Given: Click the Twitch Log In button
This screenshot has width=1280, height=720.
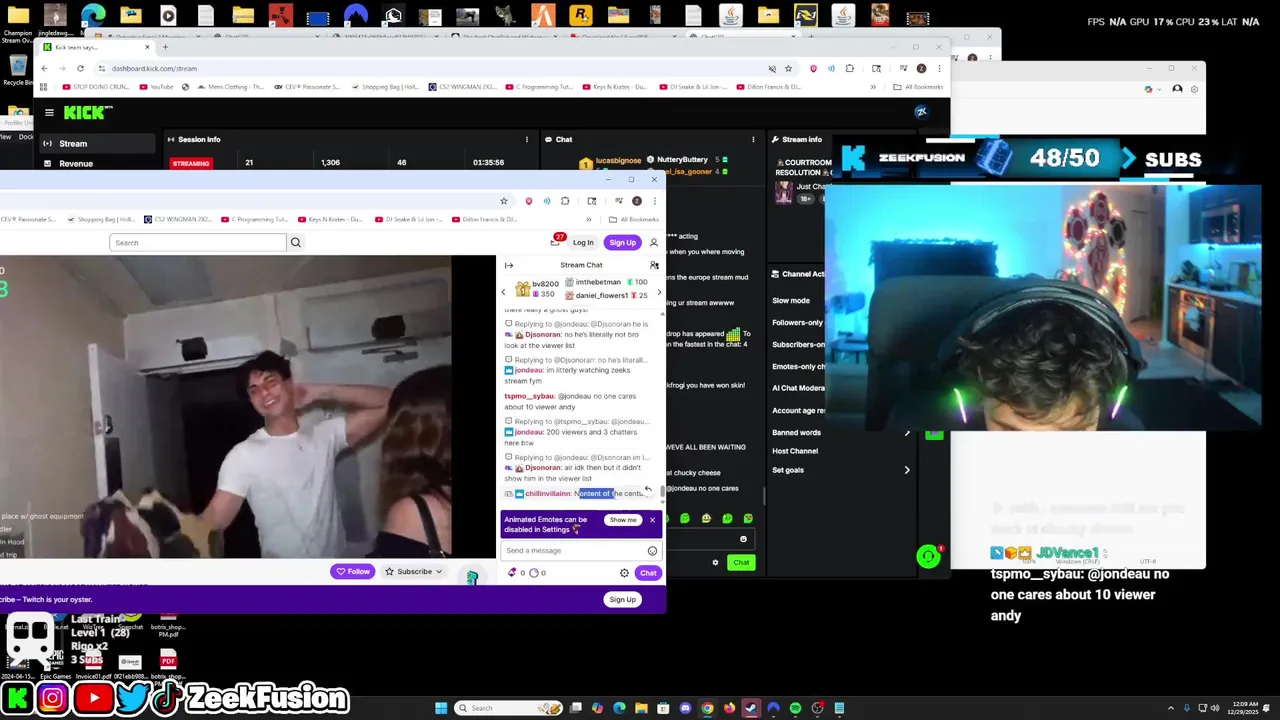Looking at the screenshot, I should point(583,242).
